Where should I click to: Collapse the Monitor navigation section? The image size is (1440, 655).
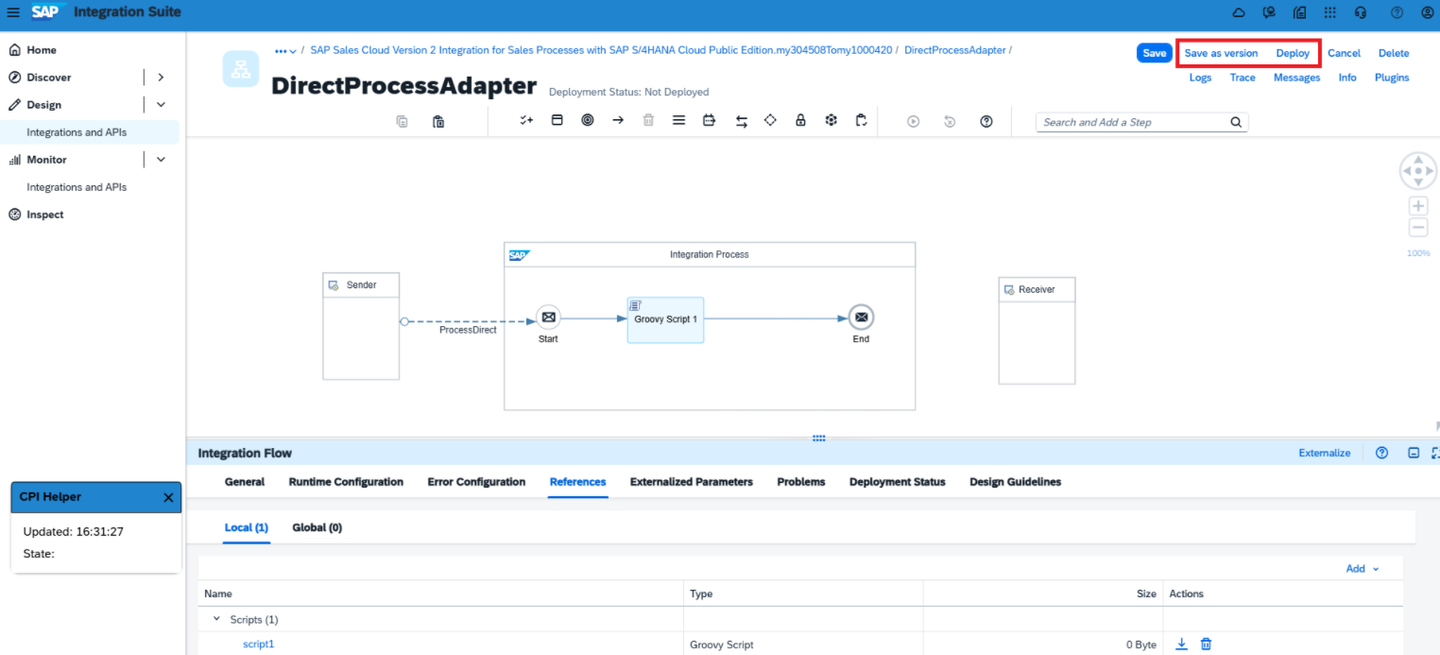pos(161,159)
